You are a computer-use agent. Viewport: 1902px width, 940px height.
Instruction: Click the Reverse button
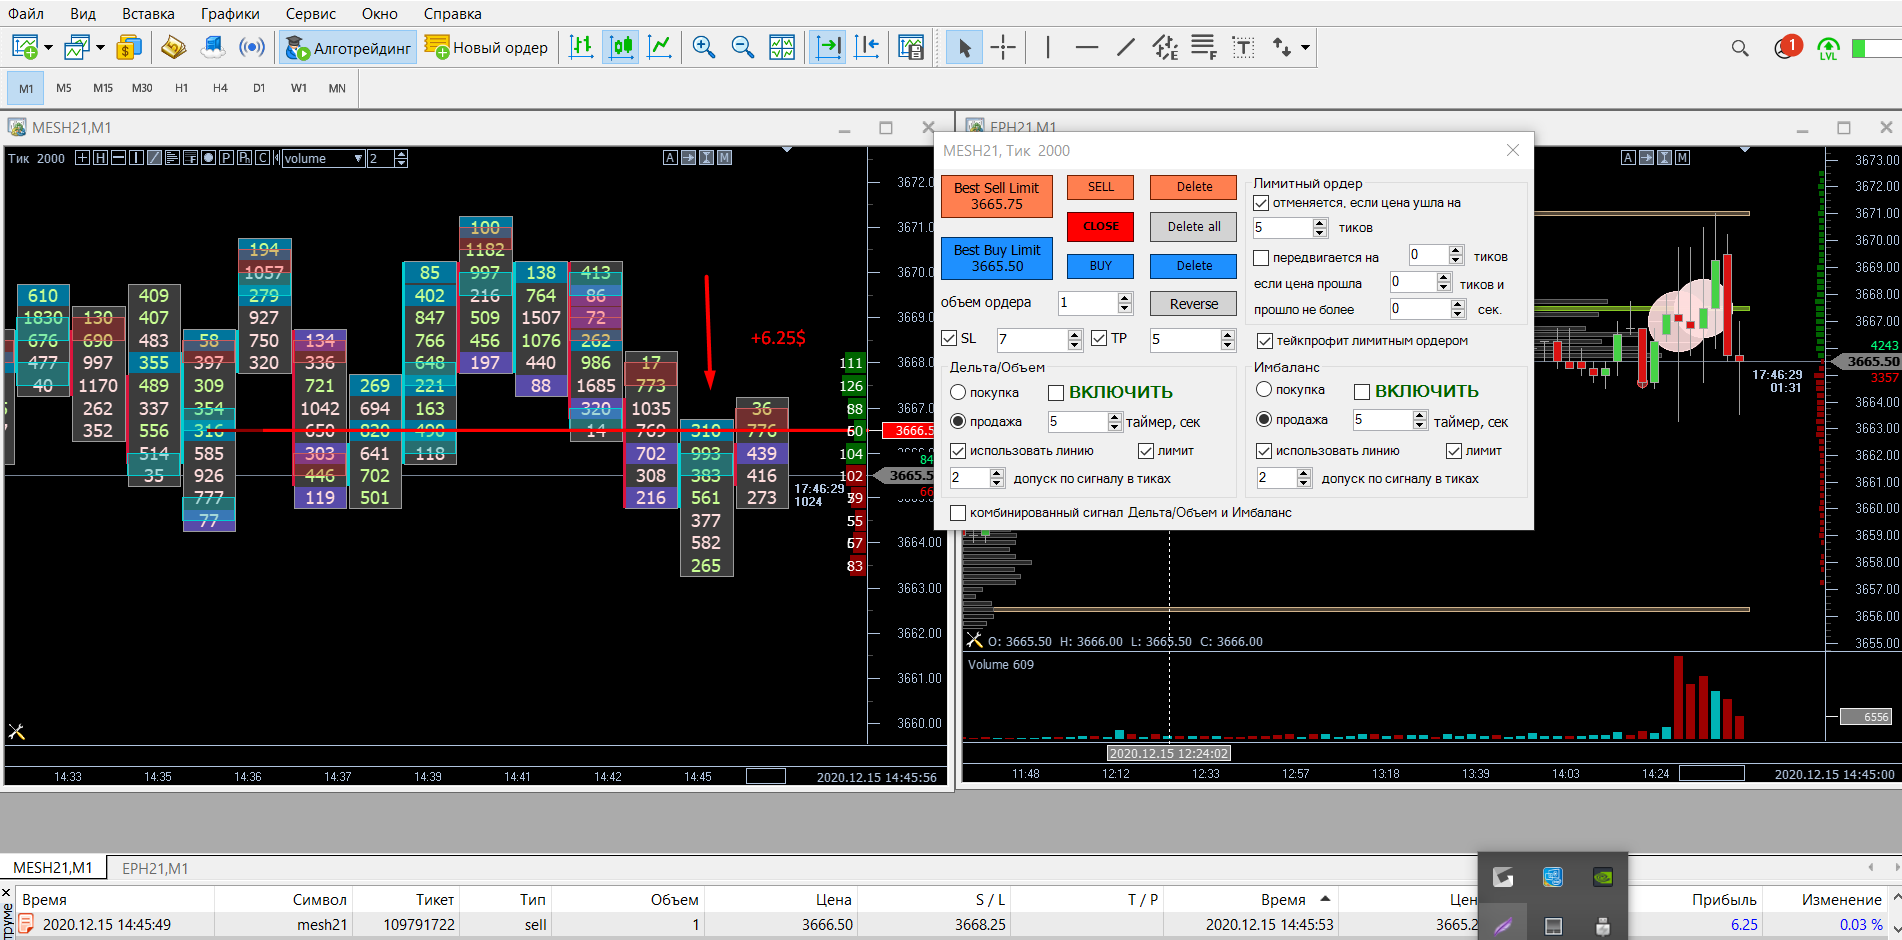(1193, 304)
